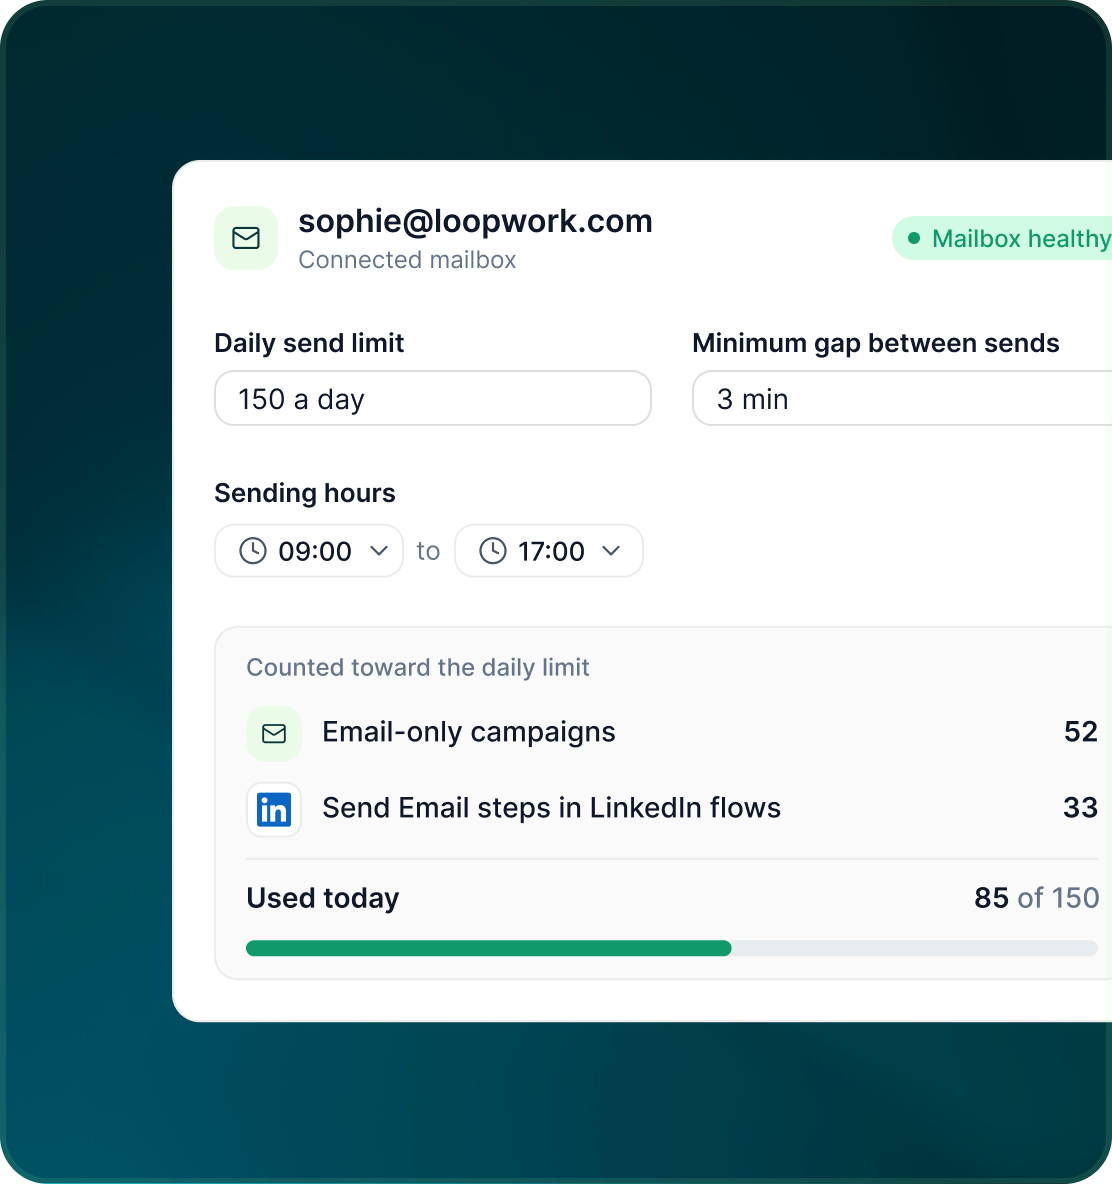The width and height of the screenshot is (1112, 1184).
Task: Open the 17:00 sending hours dropdown
Action: pos(549,551)
